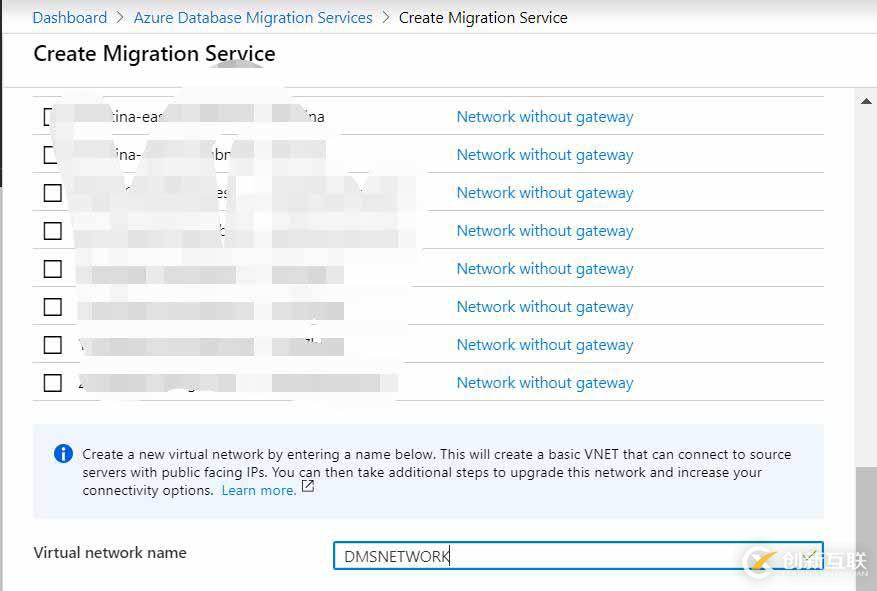
Task: Open second row's Network without gateway link
Action: [x=545, y=155]
